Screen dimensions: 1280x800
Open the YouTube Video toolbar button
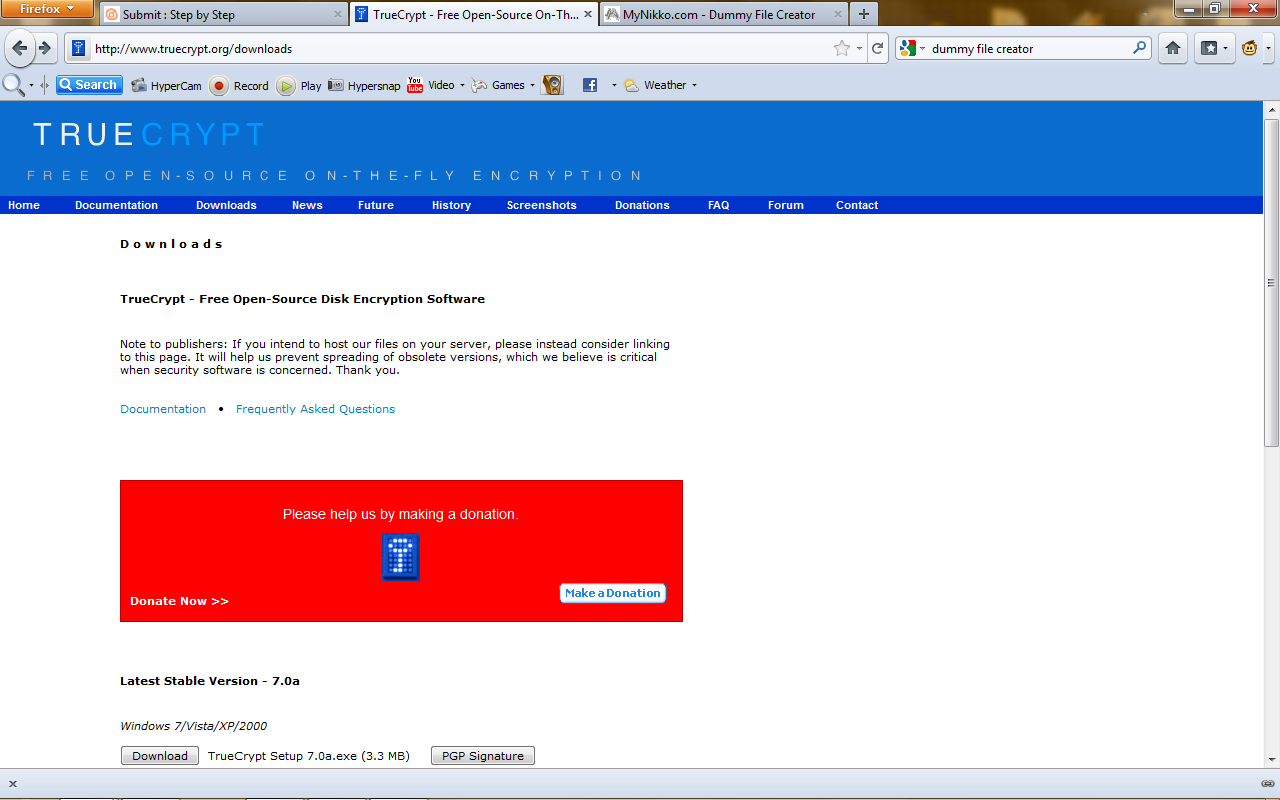[431, 86]
